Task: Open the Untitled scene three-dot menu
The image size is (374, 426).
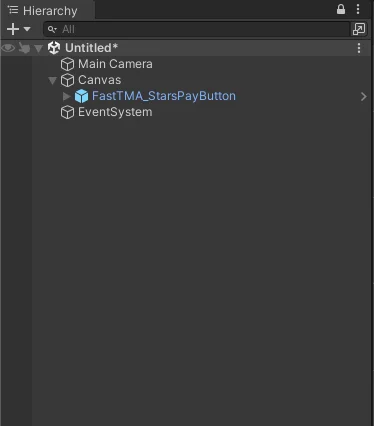Action: [x=359, y=48]
